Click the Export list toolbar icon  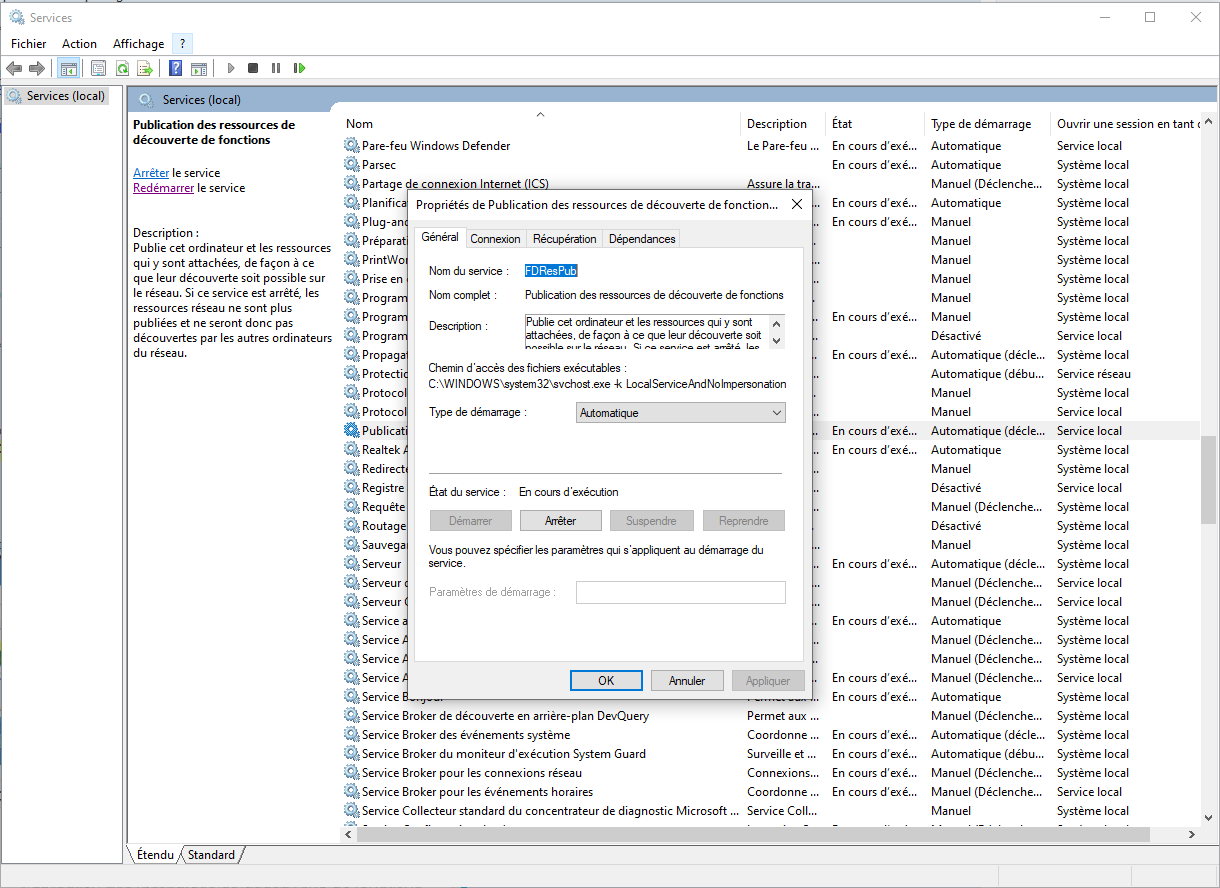145,68
